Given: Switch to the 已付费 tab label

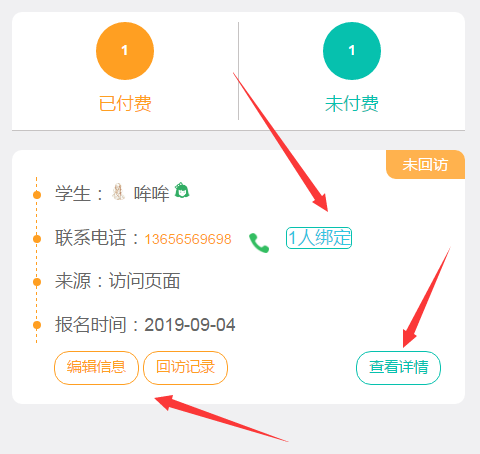Looking at the screenshot, I should pos(125,104).
